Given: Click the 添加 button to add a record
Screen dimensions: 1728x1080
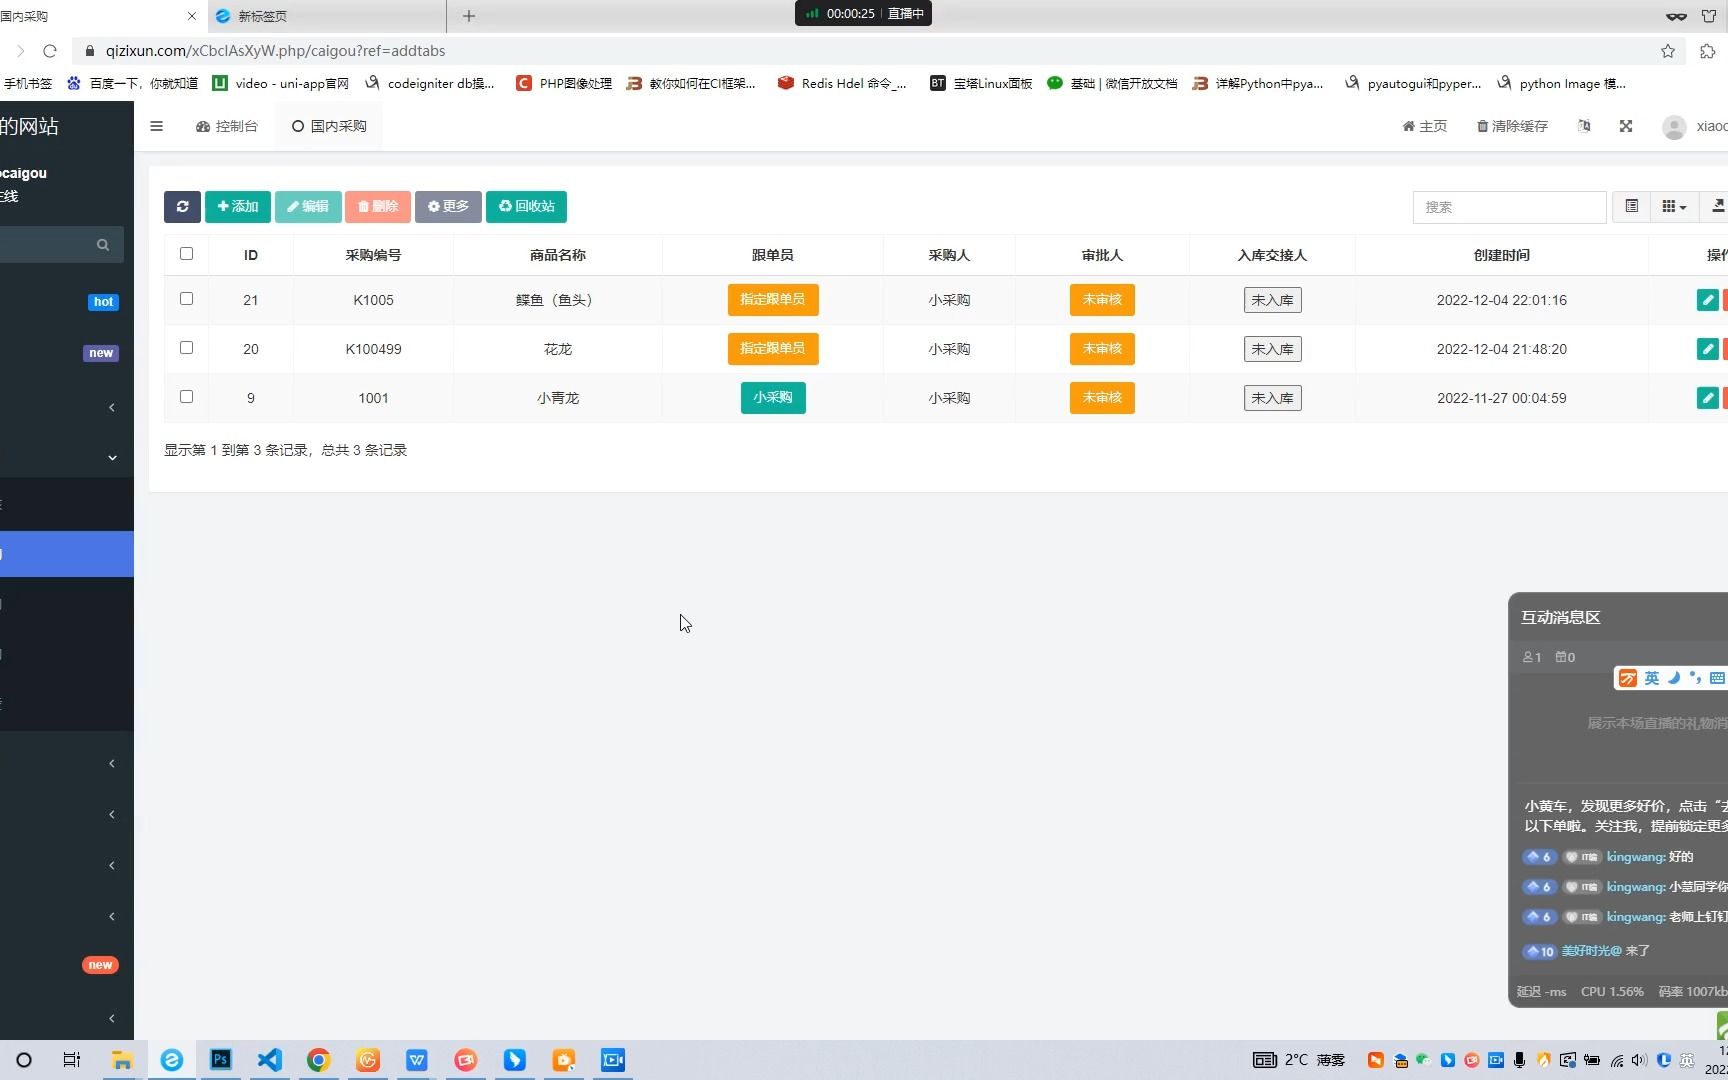Looking at the screenshot, I should coord(237,206).
